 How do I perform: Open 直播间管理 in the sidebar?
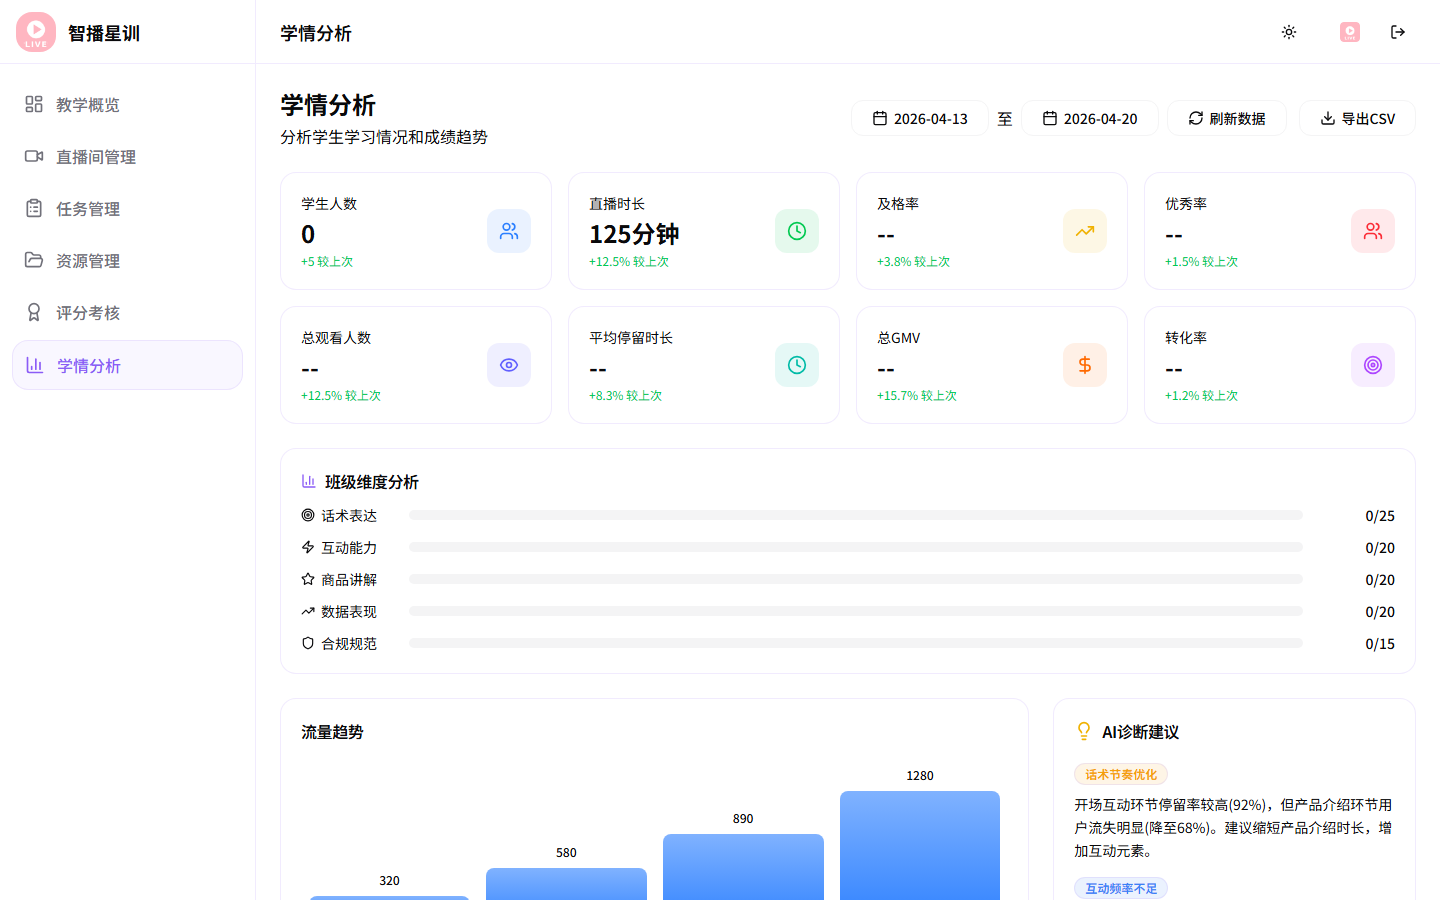tap(127, 156)
